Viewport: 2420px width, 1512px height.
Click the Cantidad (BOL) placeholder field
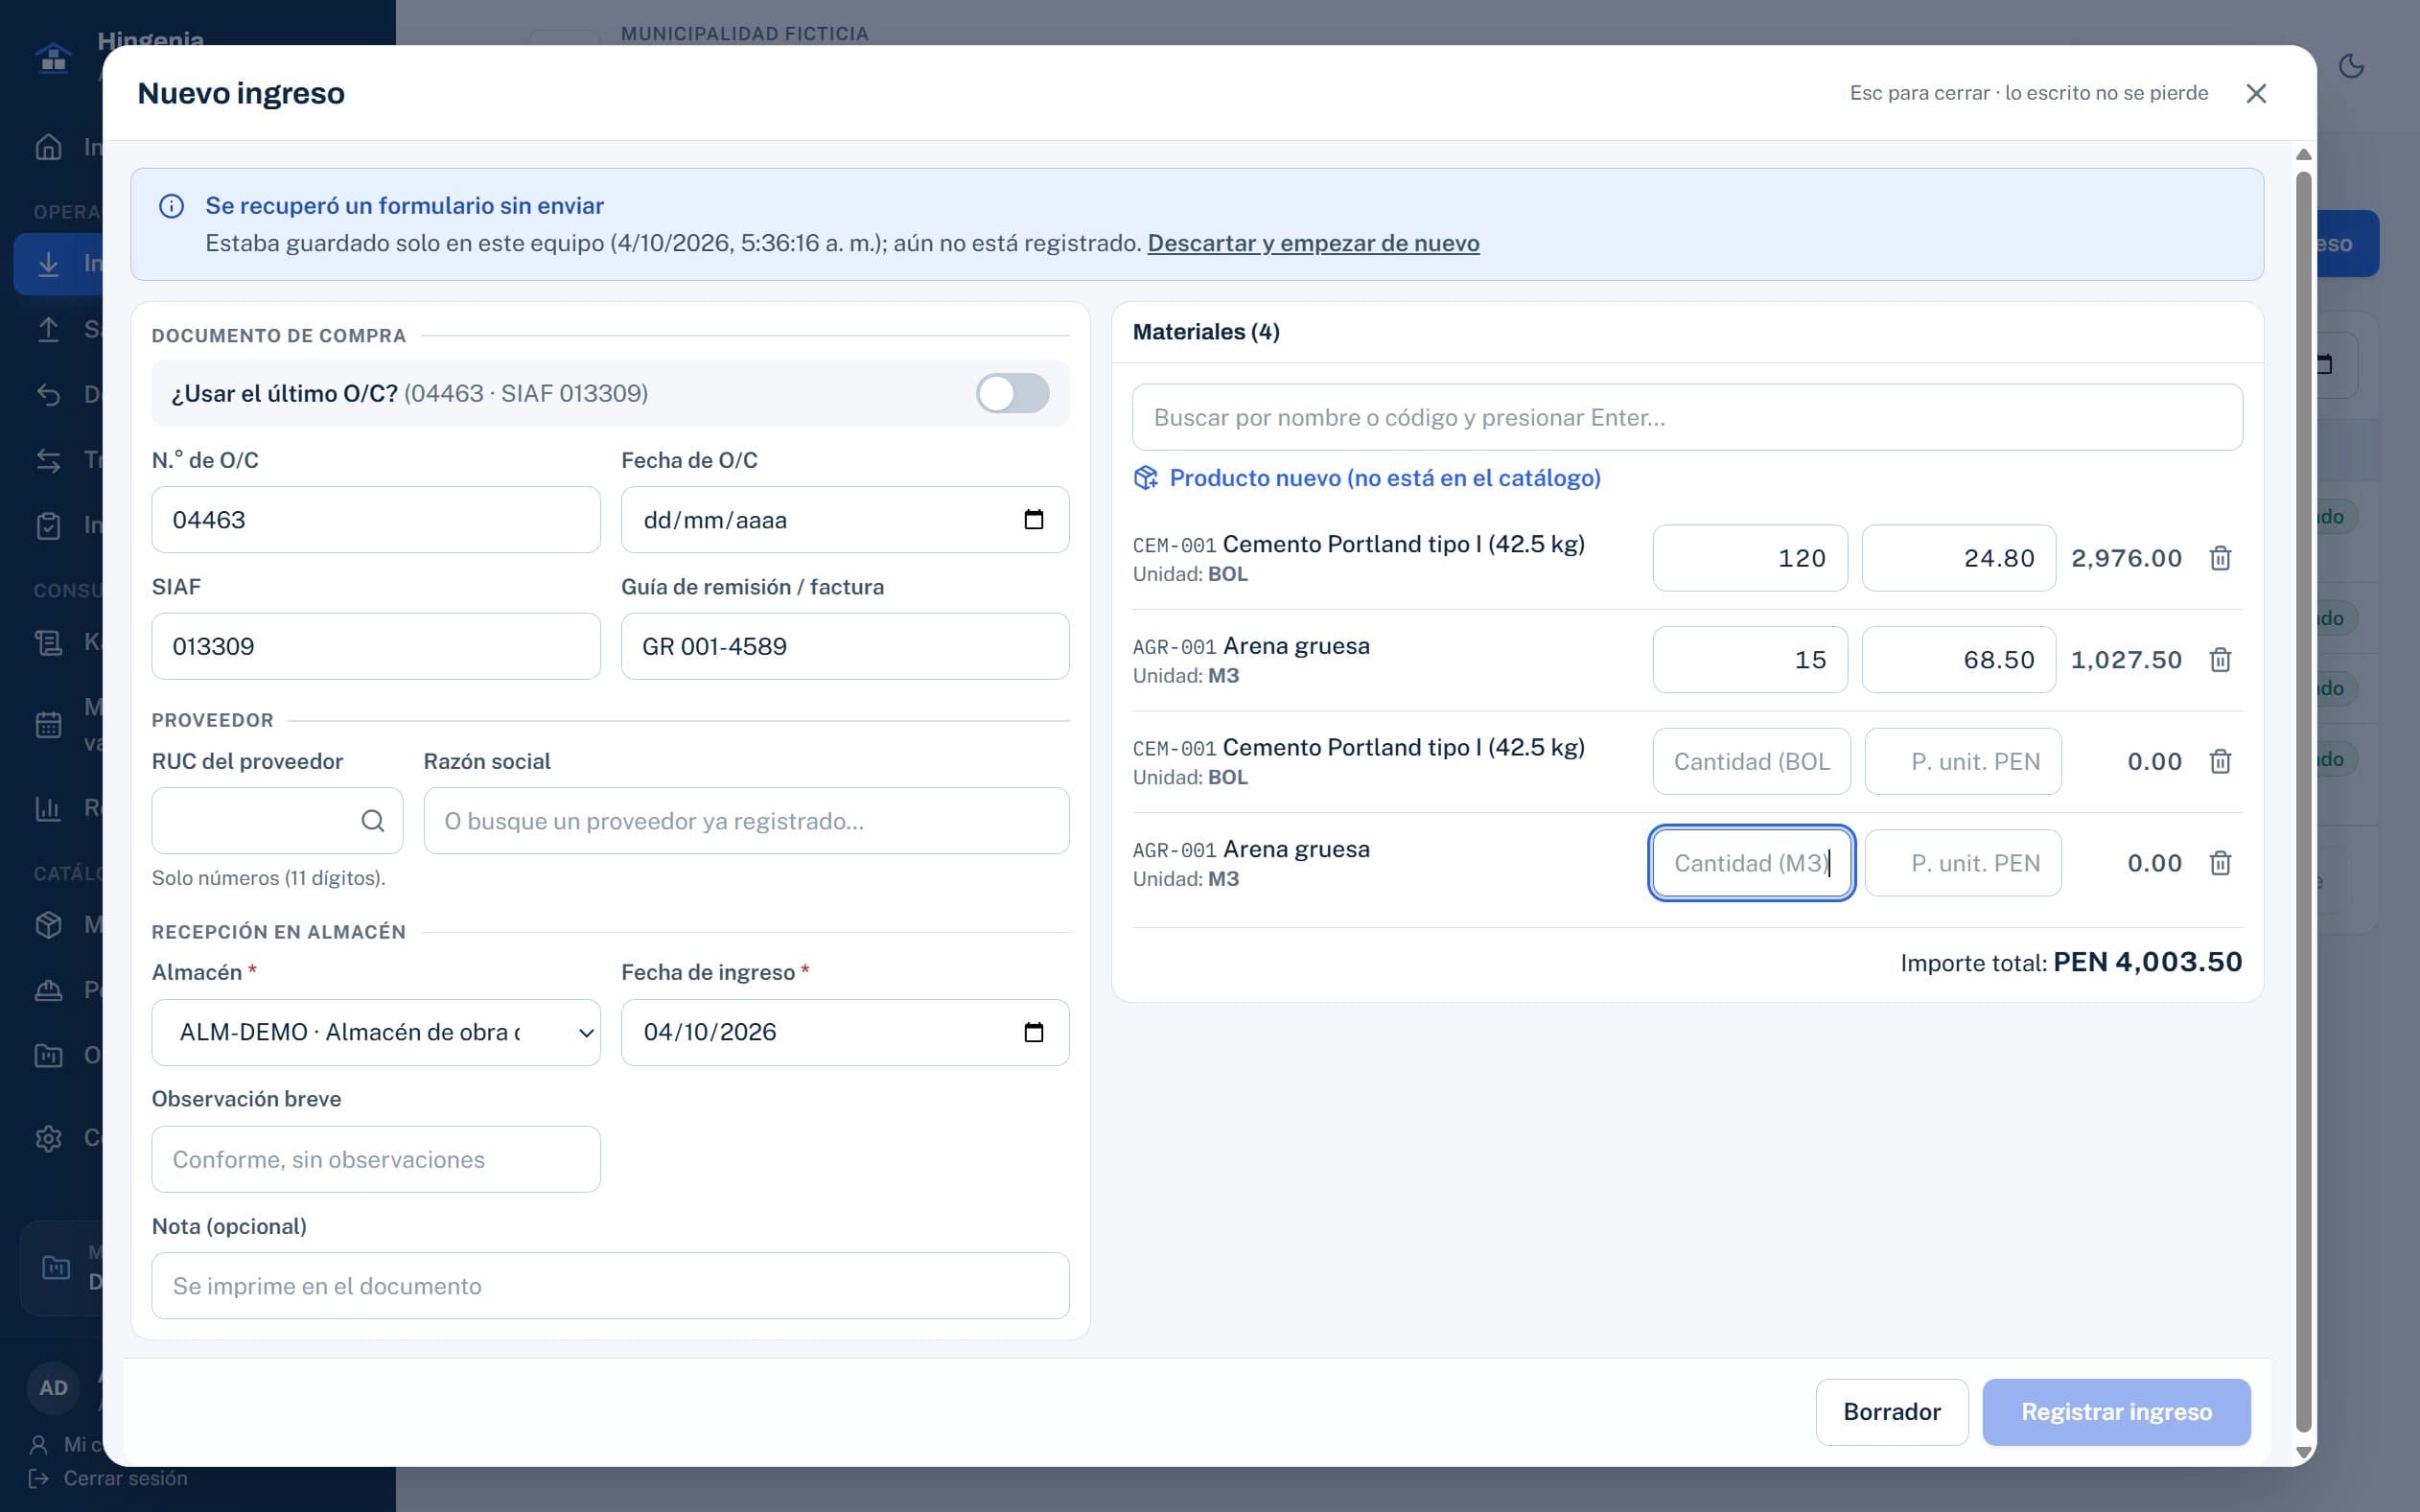point(1751,762)
